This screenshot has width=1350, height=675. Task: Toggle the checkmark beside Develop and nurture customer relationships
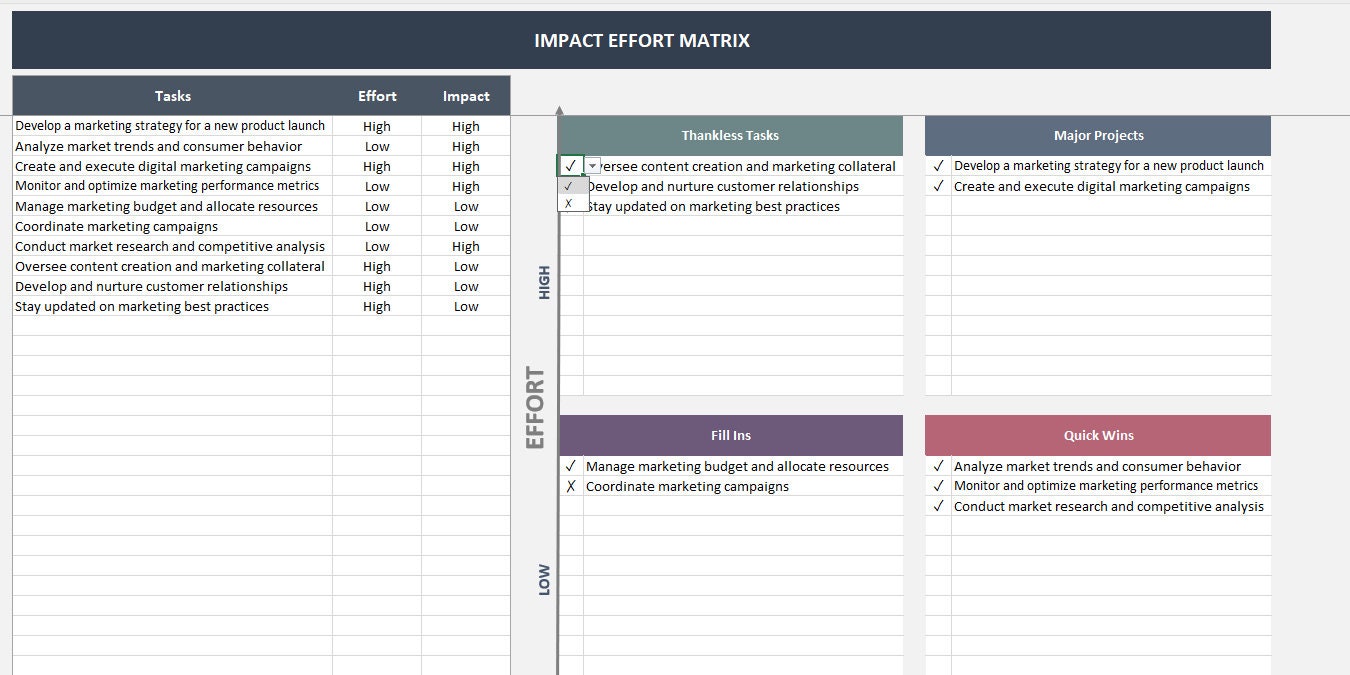click(x=571, y=186)
